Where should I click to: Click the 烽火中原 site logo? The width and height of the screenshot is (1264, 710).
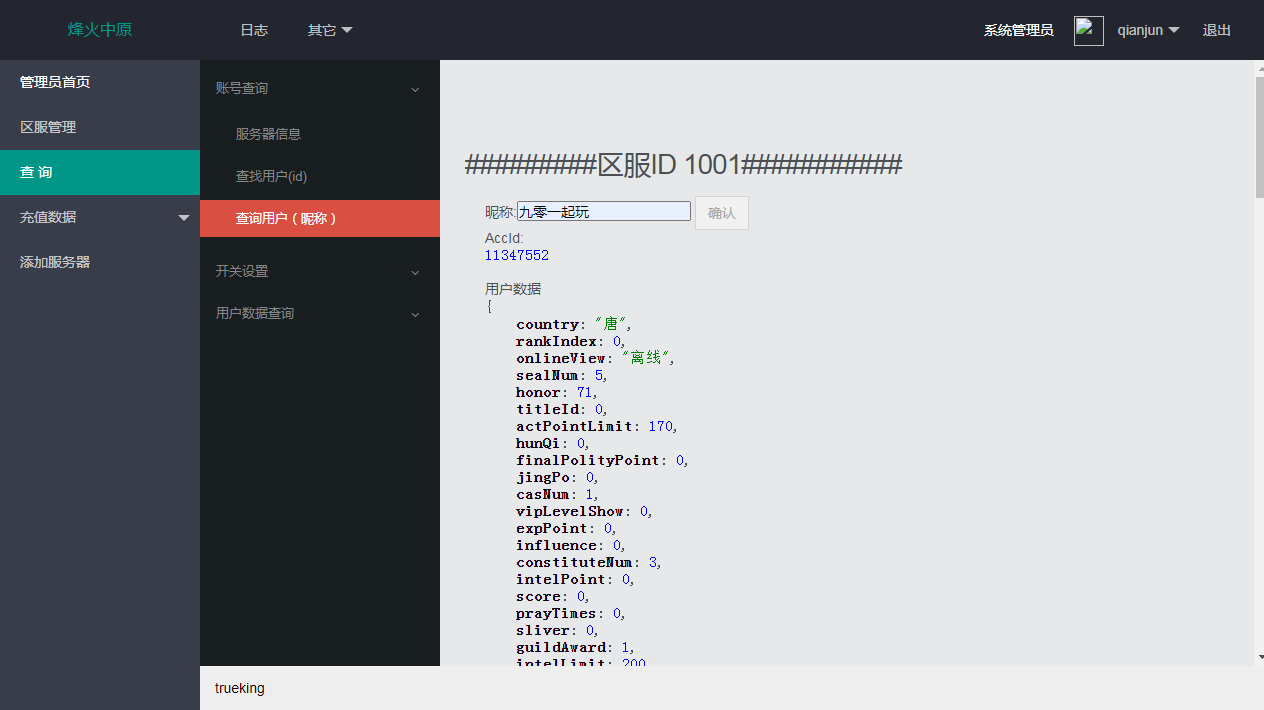point(100,30)
